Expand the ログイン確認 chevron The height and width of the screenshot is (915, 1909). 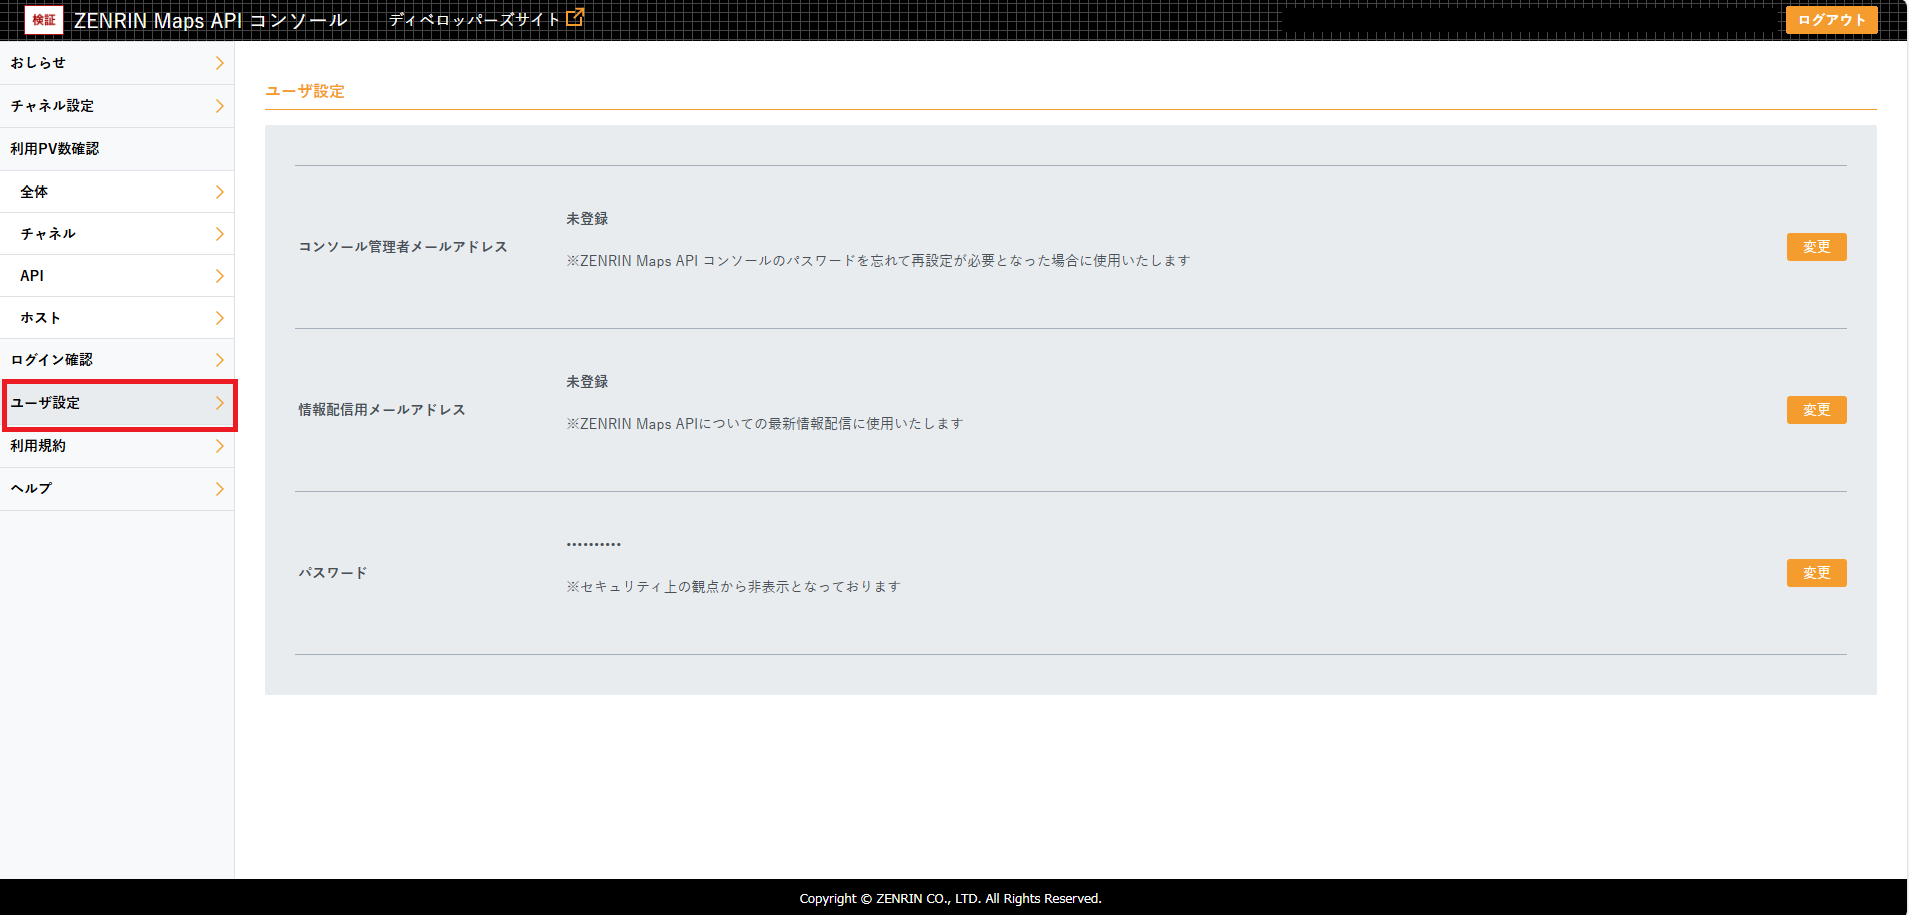(x=219, y=359)
